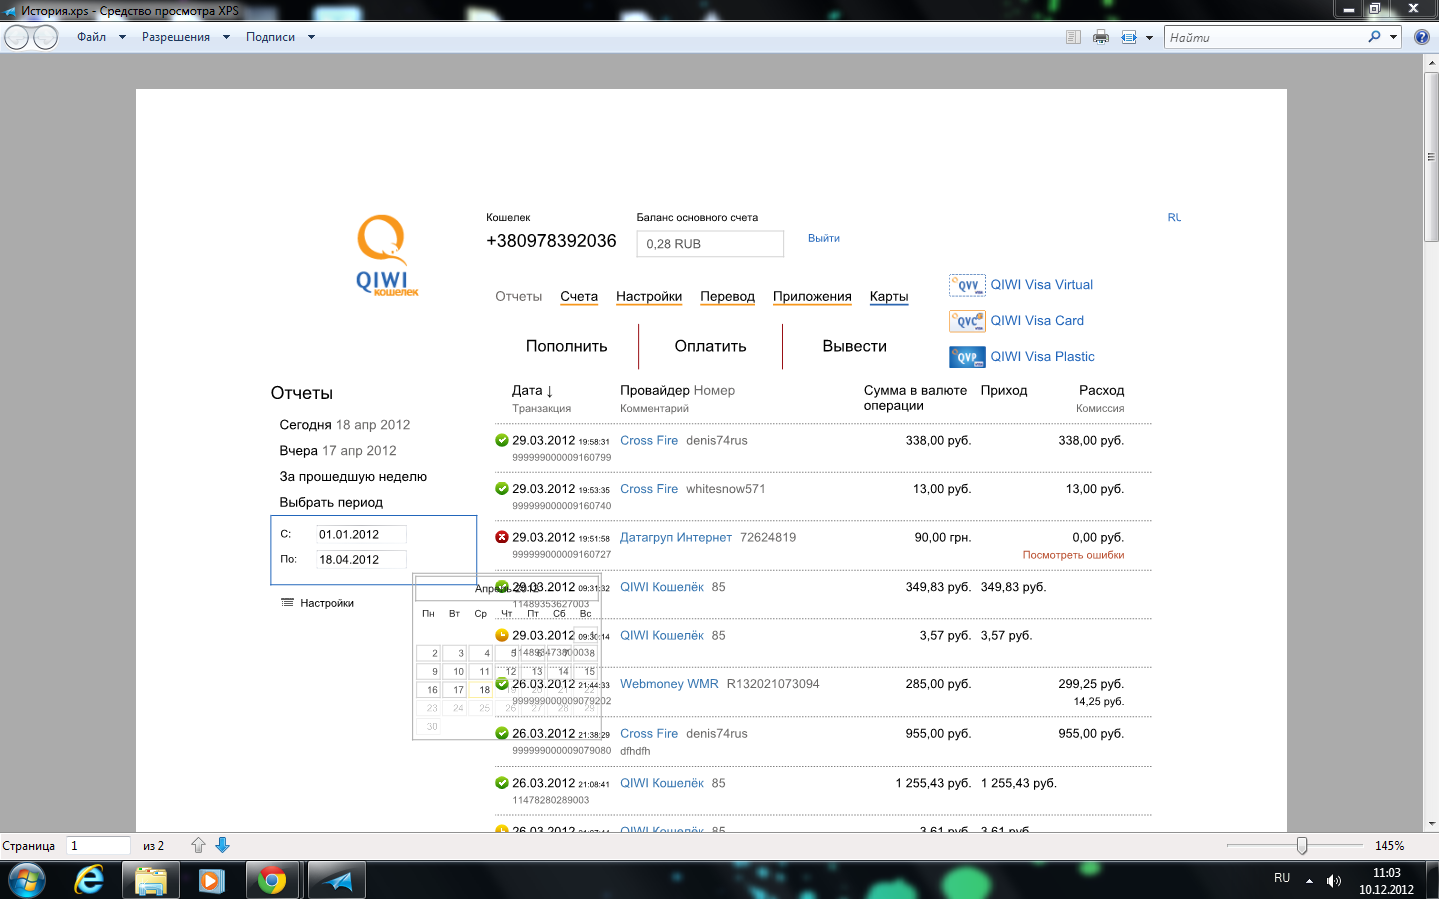Select the Приложения tab
Viewport: 1439px width, 899px height.
(x=812, y=296)
